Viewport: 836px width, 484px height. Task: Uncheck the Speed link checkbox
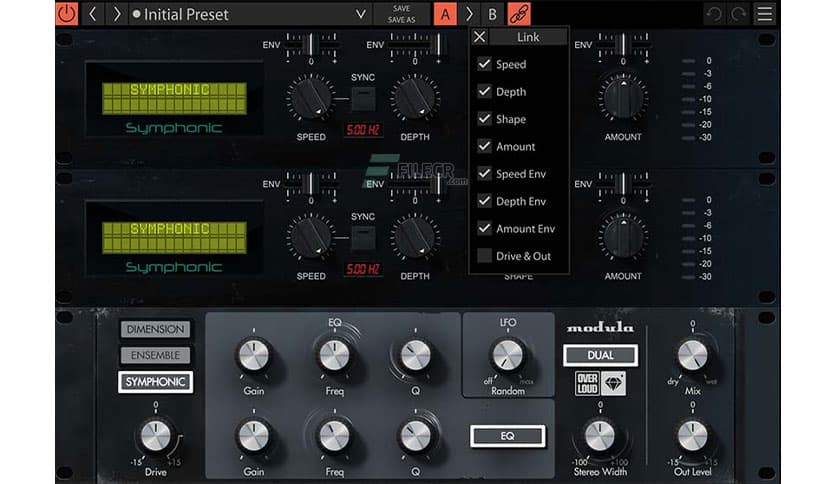(484, 64)
